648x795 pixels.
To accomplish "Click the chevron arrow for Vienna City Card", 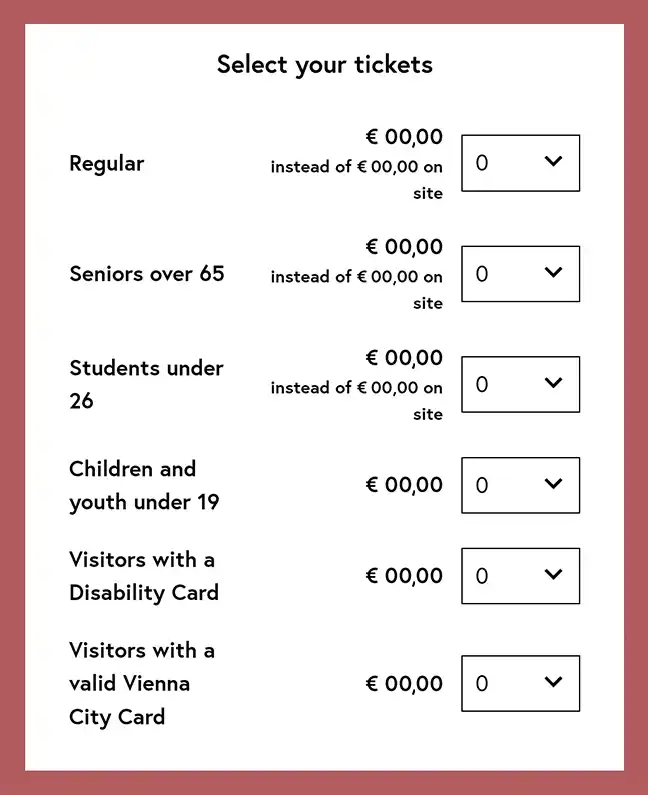I will coord(553,682).
